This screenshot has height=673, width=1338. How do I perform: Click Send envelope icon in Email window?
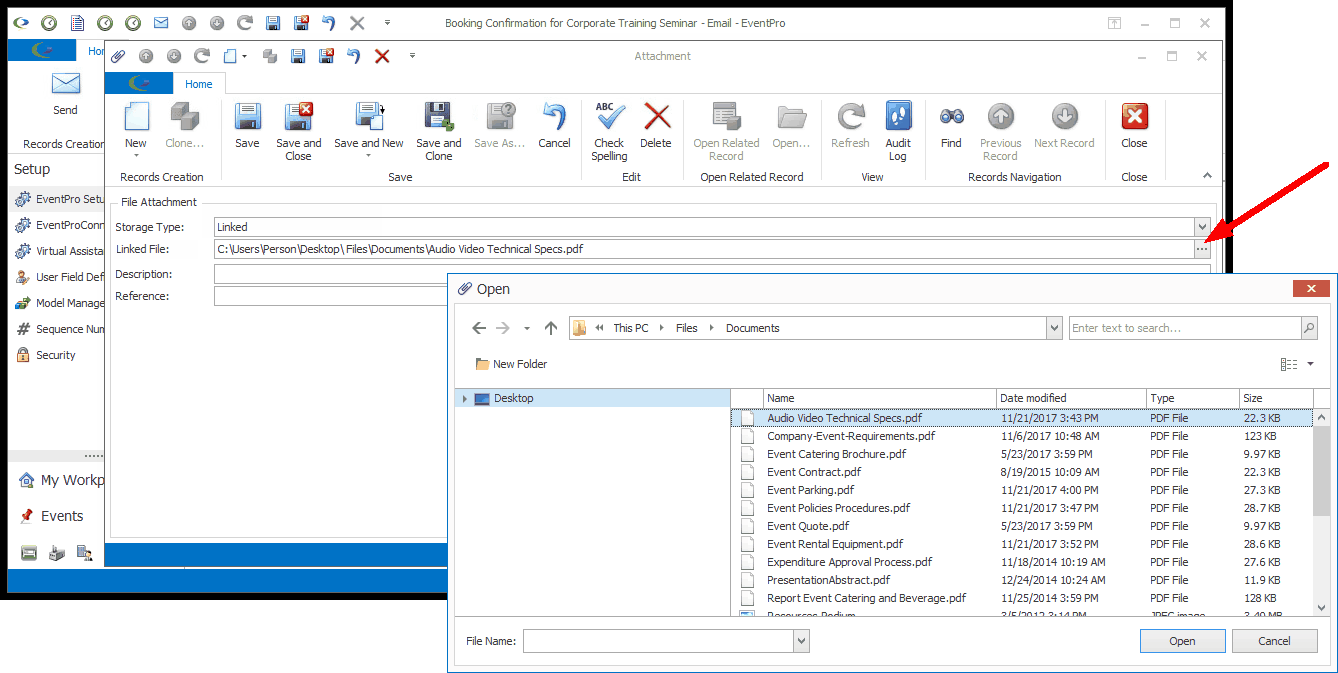click(x=65, y=84)
